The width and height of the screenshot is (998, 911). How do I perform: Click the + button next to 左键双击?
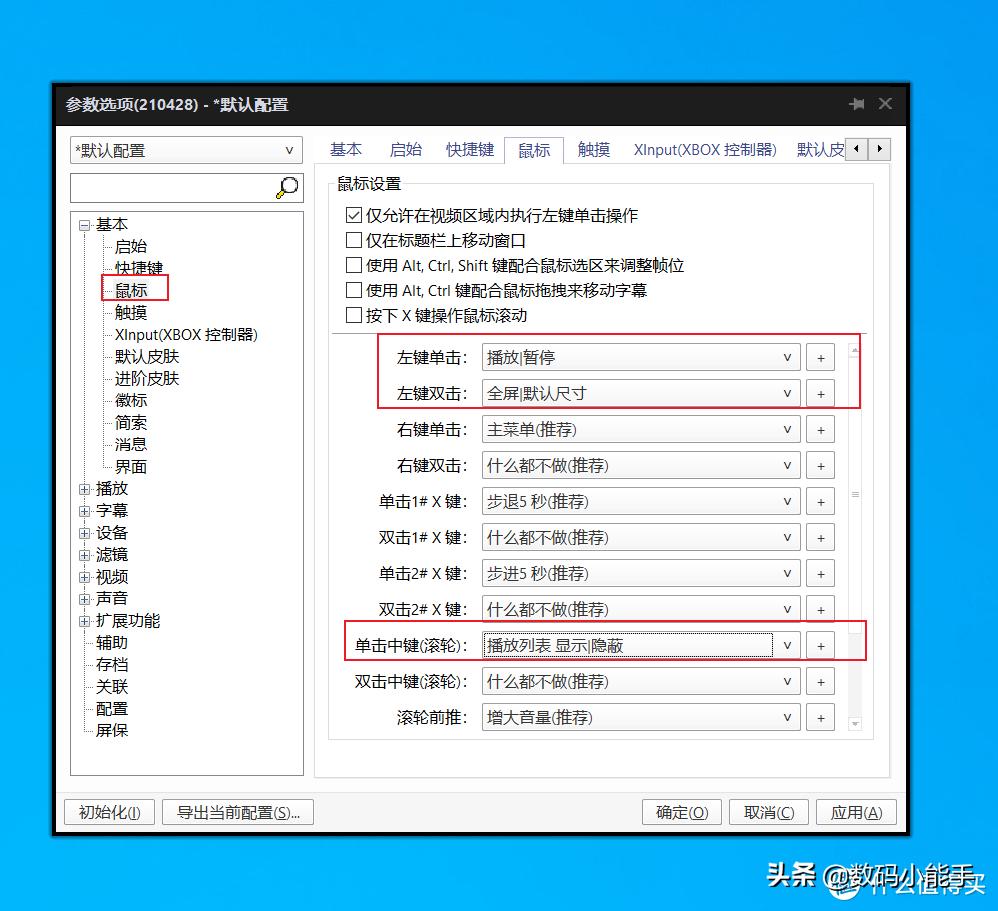click(820, 393)
